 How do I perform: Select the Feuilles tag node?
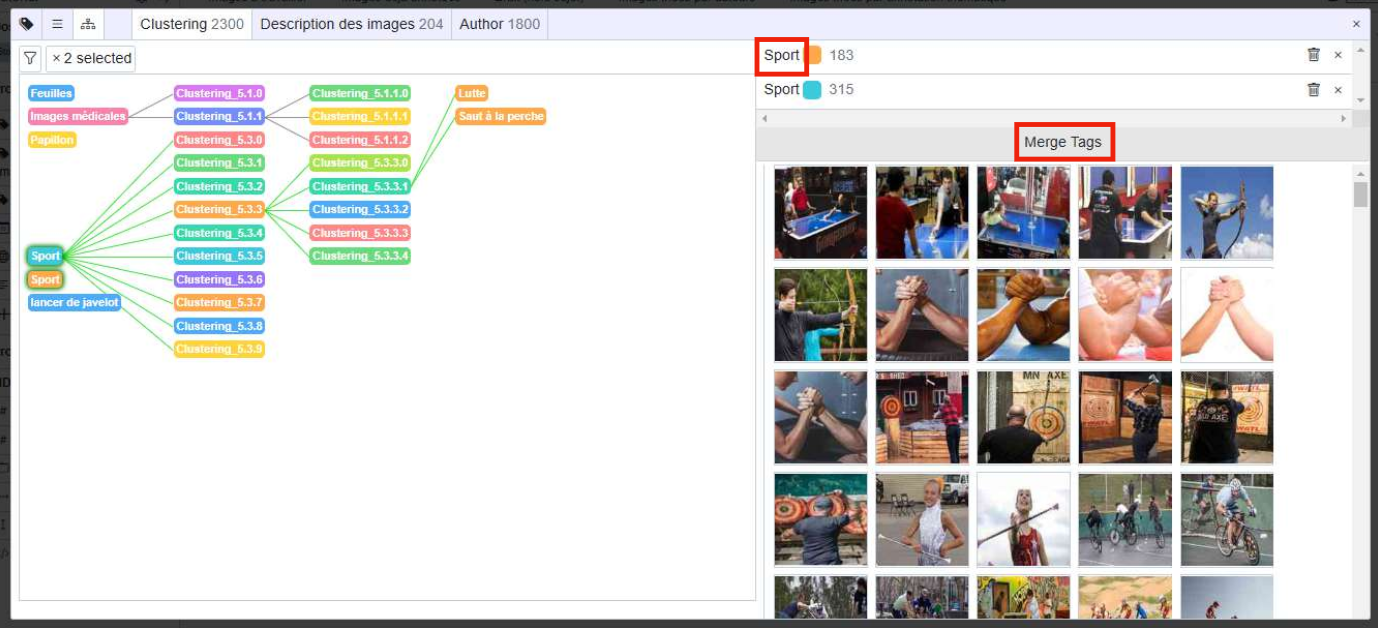(x=51, y=93)
